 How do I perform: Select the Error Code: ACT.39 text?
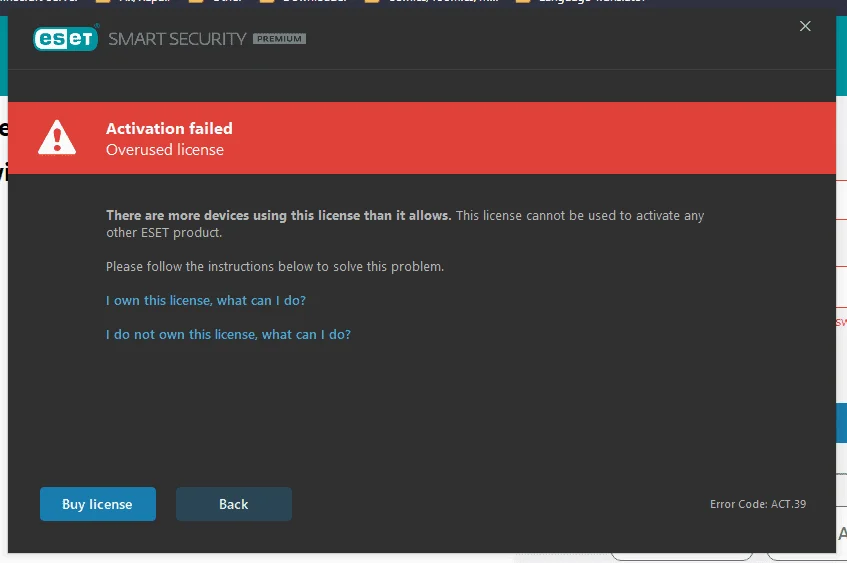coord(758,504)
